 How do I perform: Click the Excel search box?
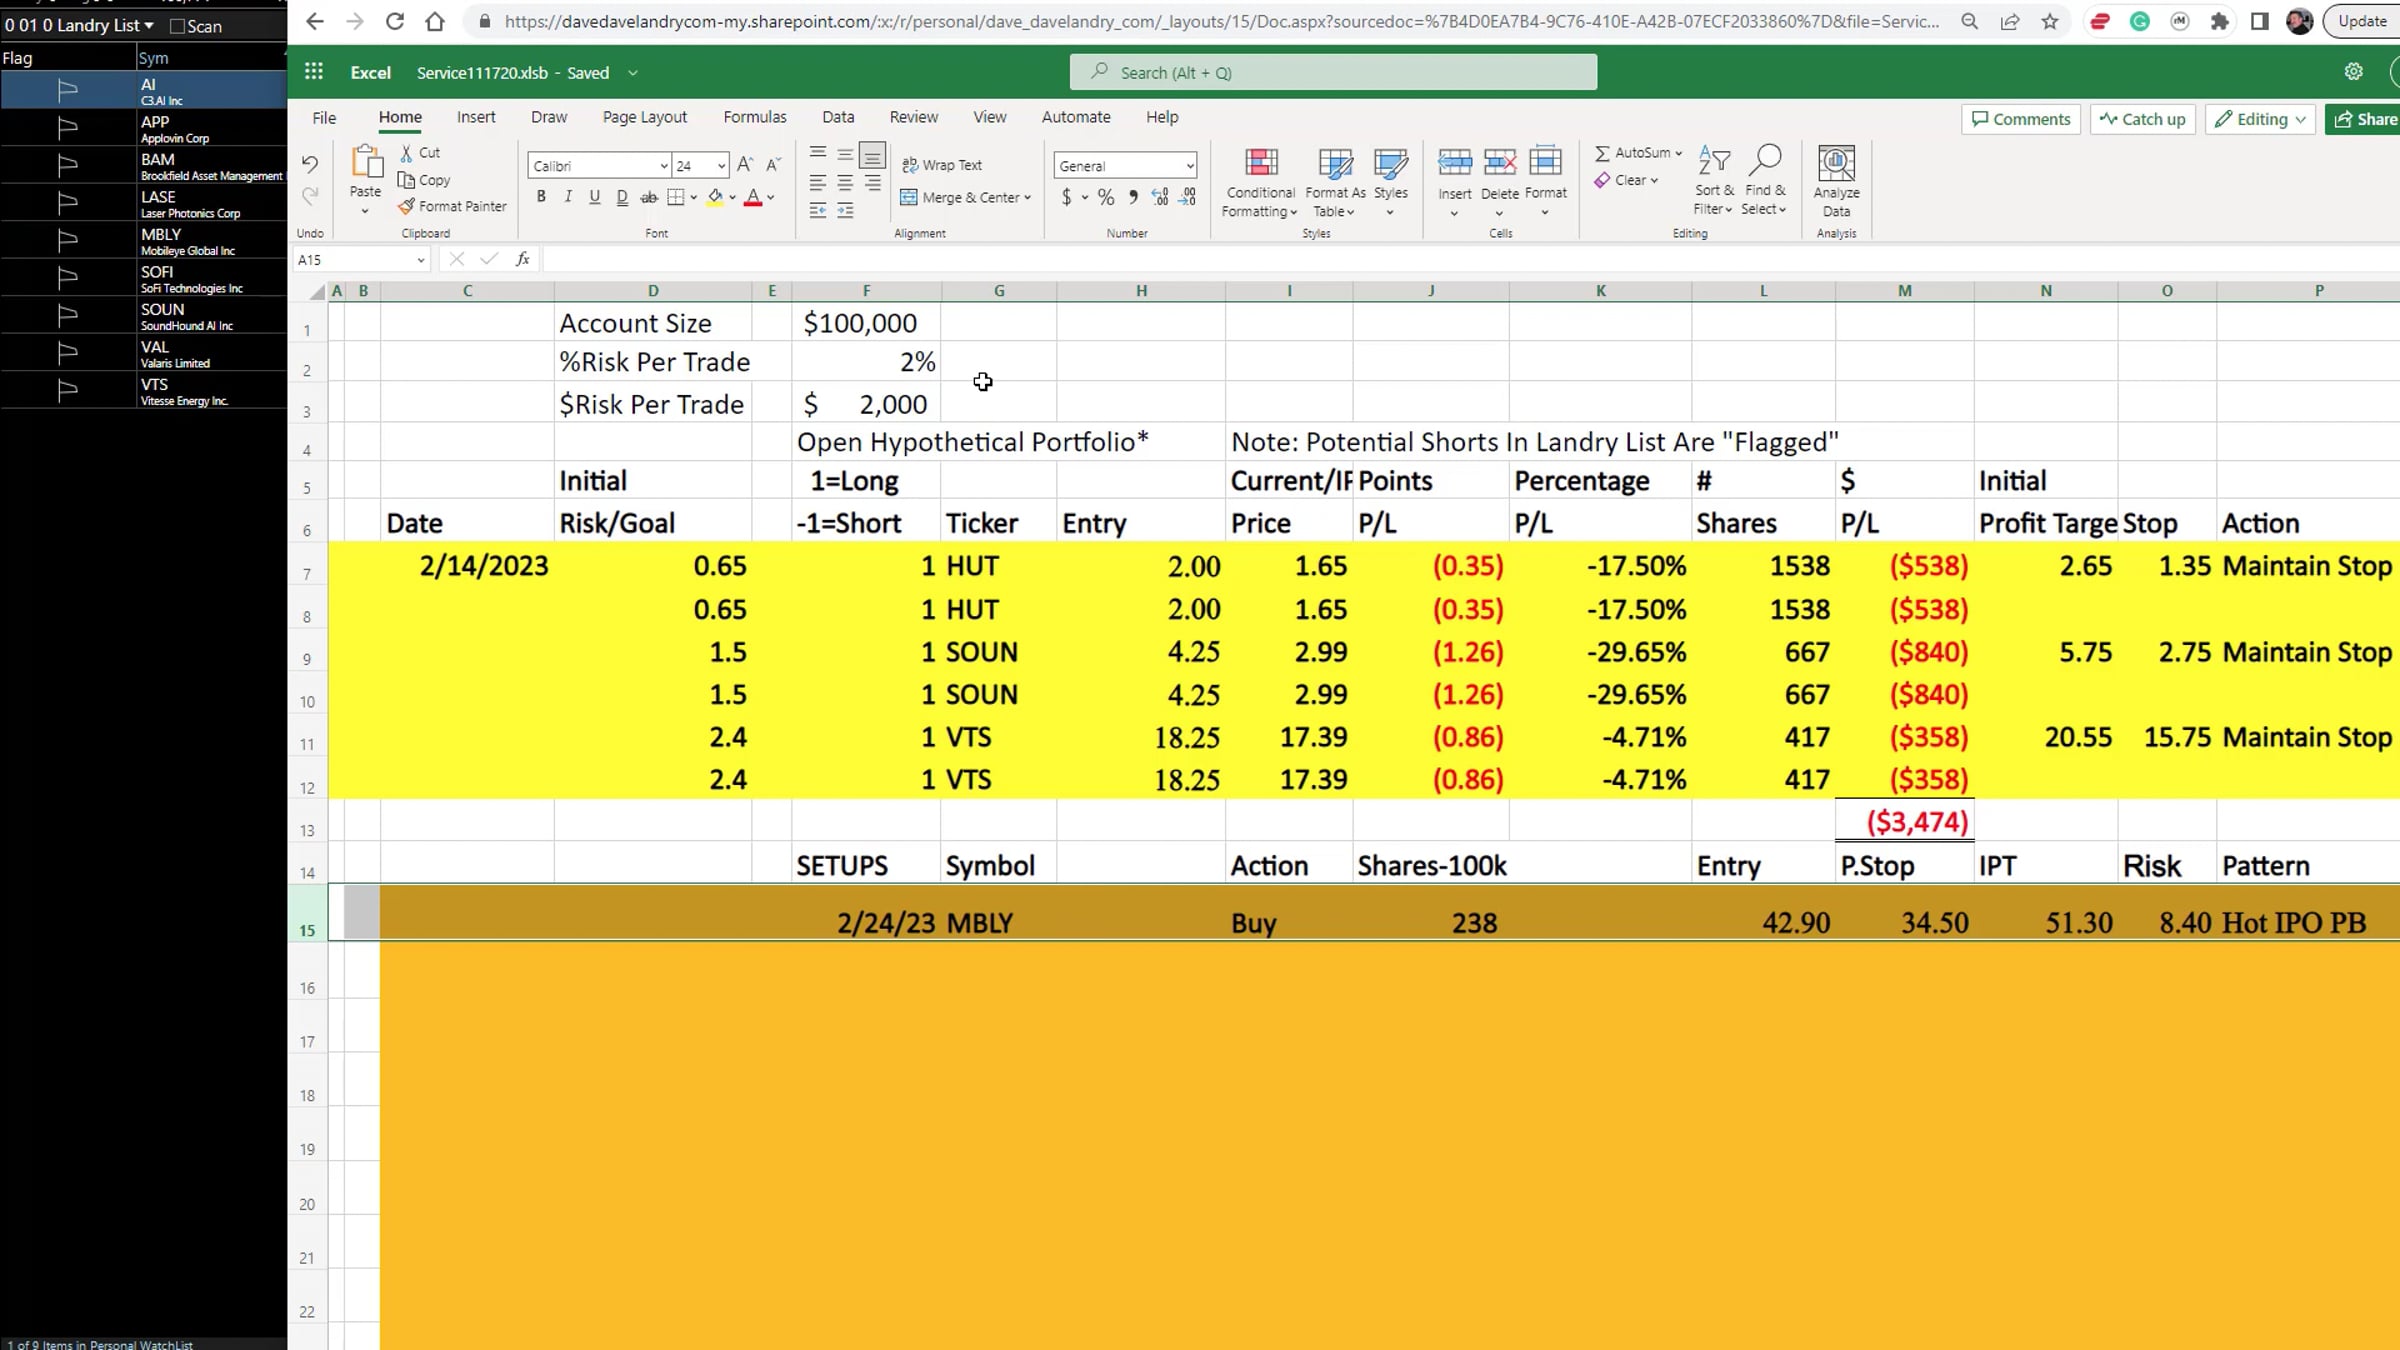click(1333, 72)
